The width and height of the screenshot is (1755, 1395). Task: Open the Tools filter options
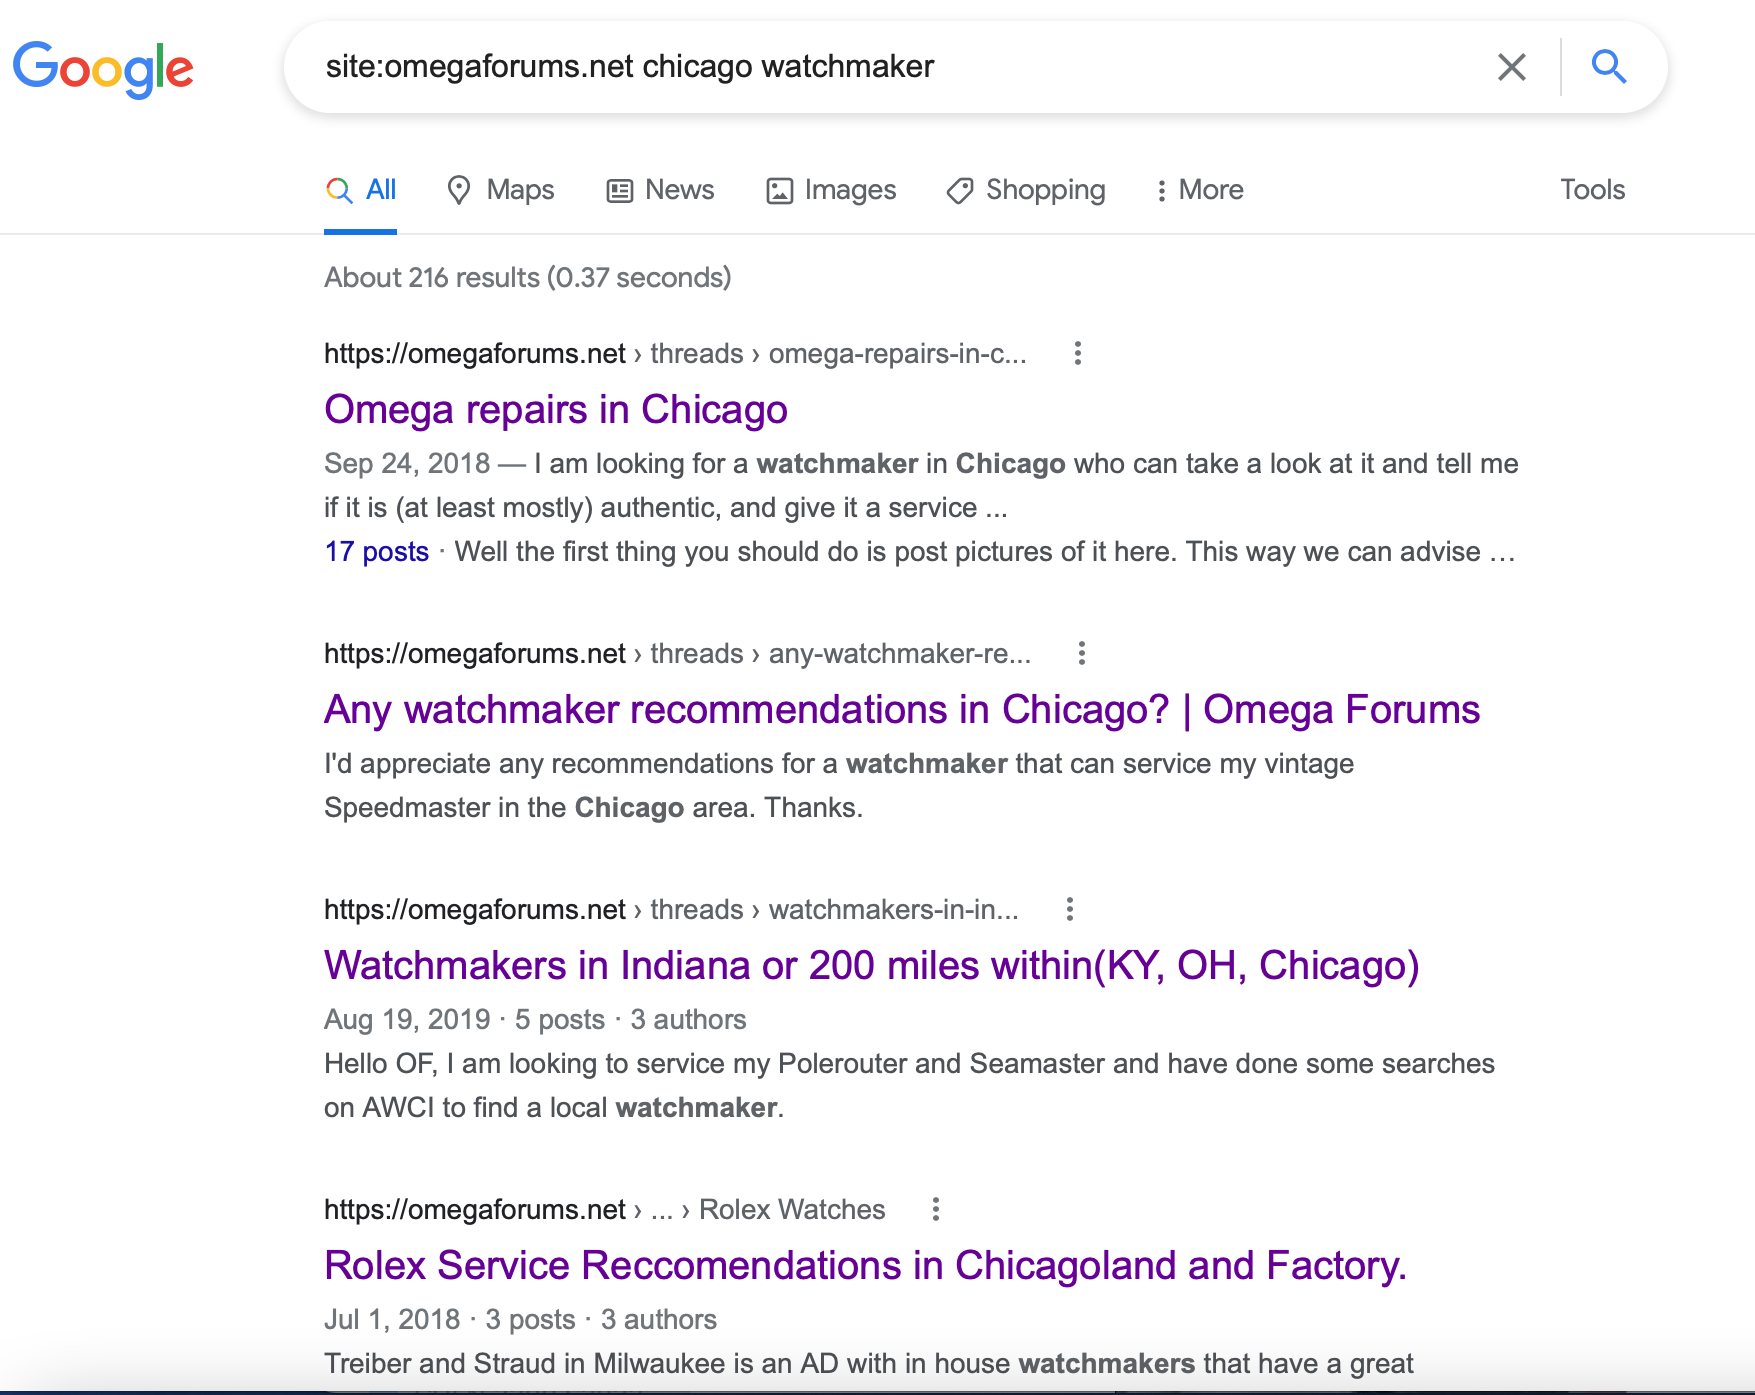coord(1592,190)
